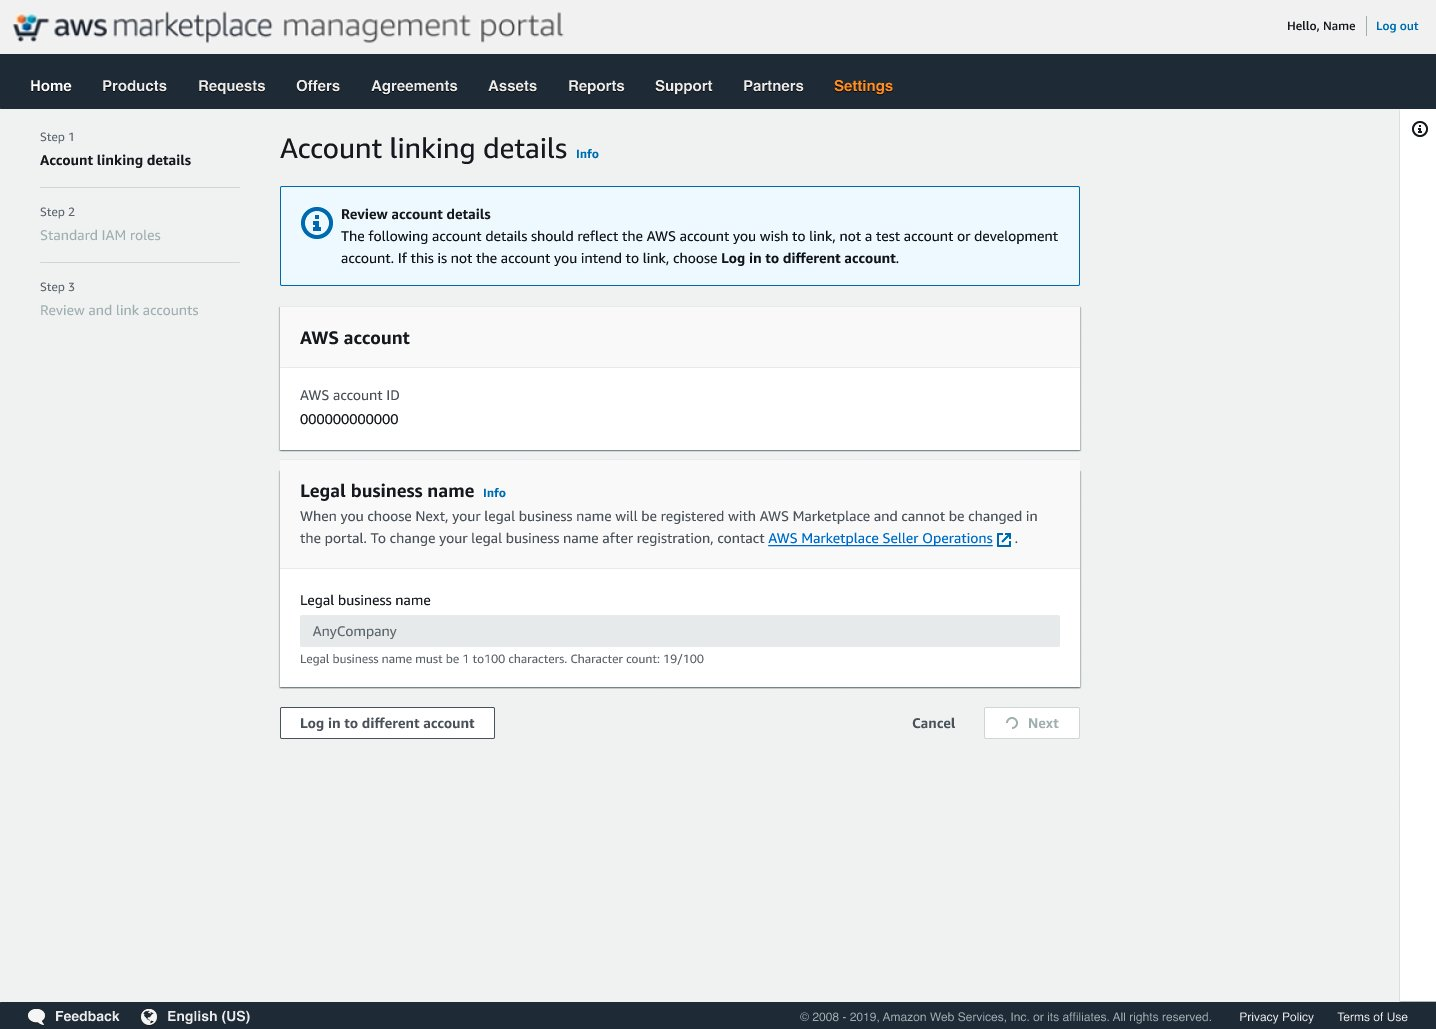Click the AWS Marketplace shopping cart logo
The image size is (1436, 1029).
click(x=31, y=27)
